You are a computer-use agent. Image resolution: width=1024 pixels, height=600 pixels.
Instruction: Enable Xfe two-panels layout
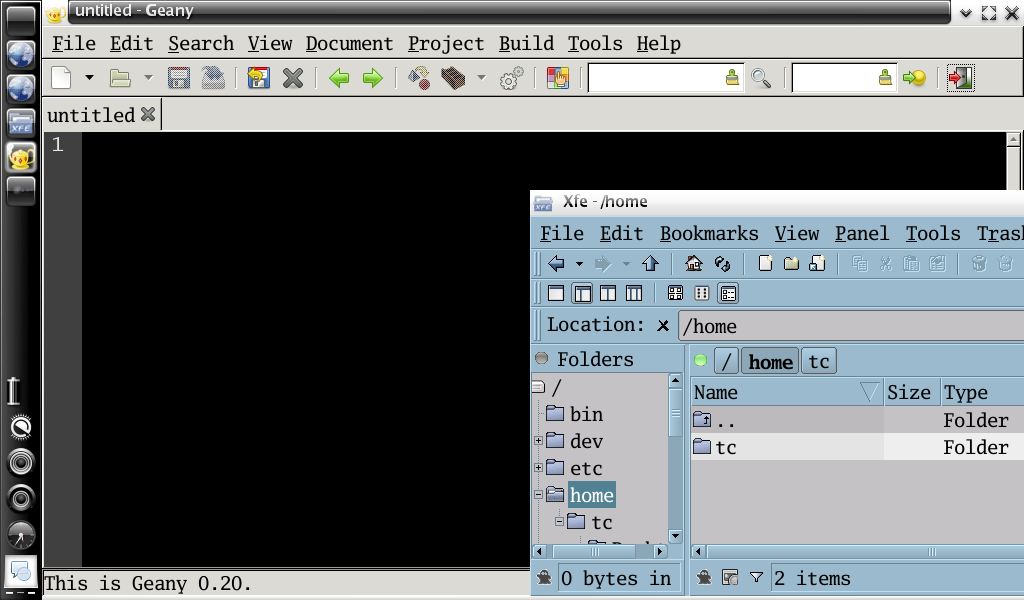pyautogui.click(x=608, y=294)
